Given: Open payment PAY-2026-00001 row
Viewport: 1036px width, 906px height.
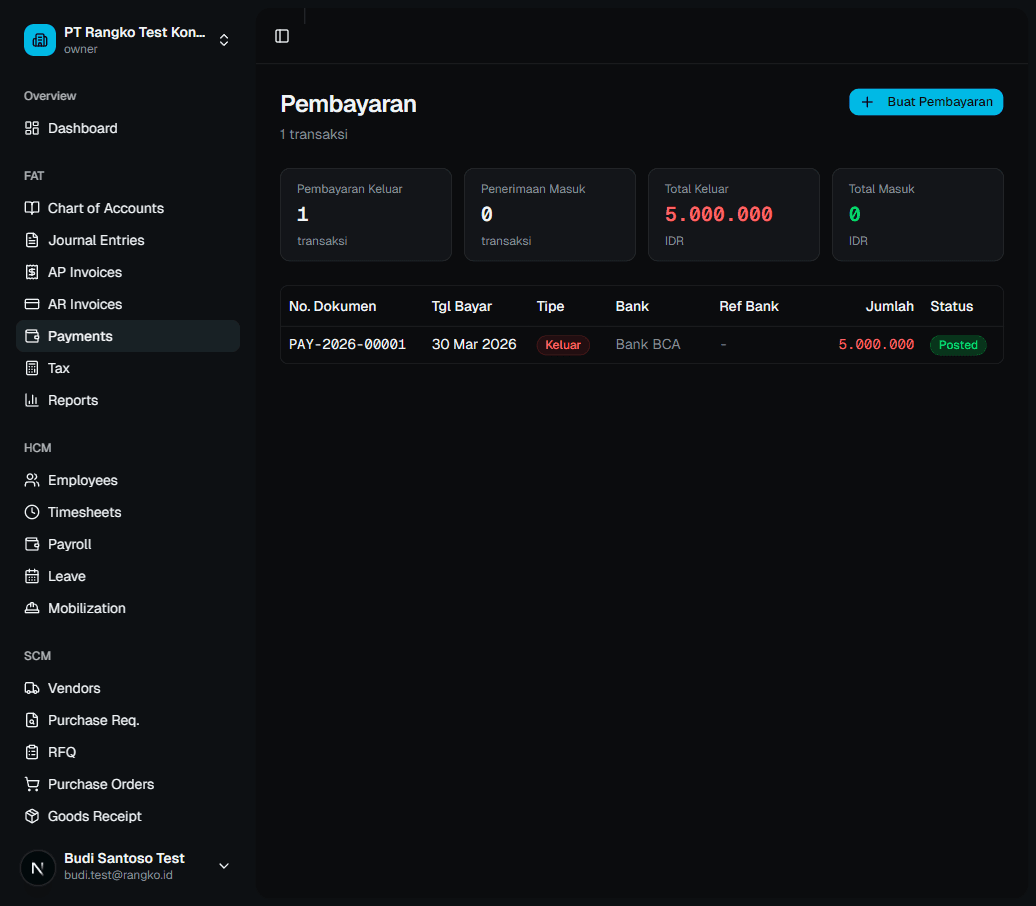Looking at the screenshot, I should (x=642, y=344).
